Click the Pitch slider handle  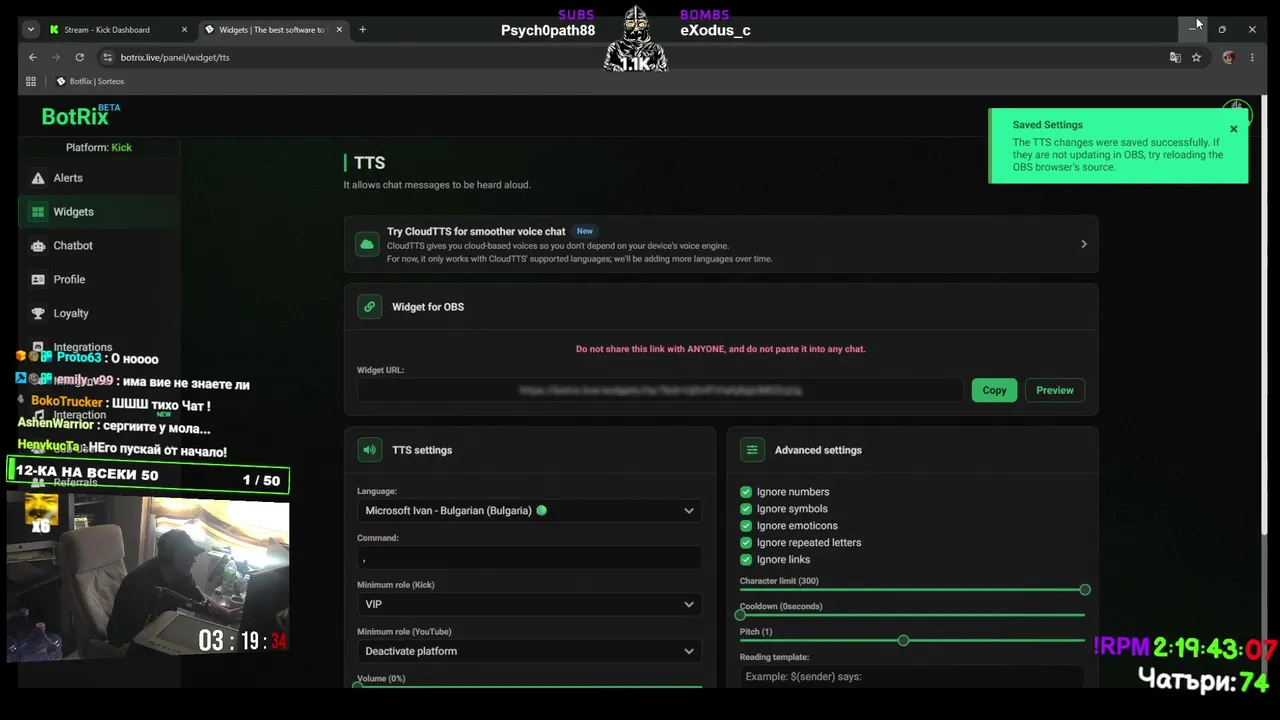pos(903,640)
